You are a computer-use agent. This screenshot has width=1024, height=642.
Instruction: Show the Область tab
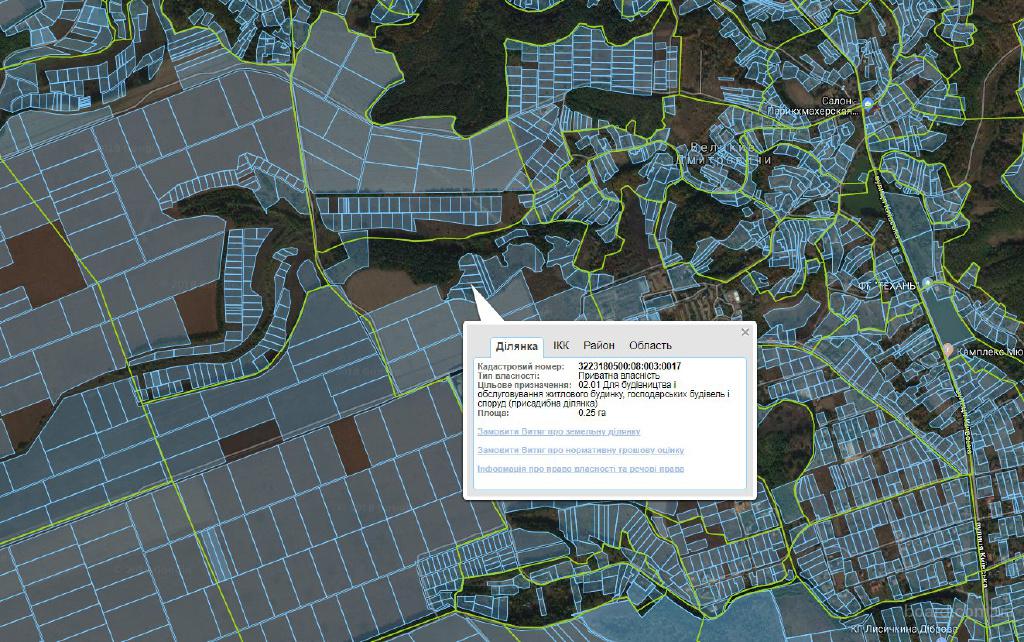(650, 345)
